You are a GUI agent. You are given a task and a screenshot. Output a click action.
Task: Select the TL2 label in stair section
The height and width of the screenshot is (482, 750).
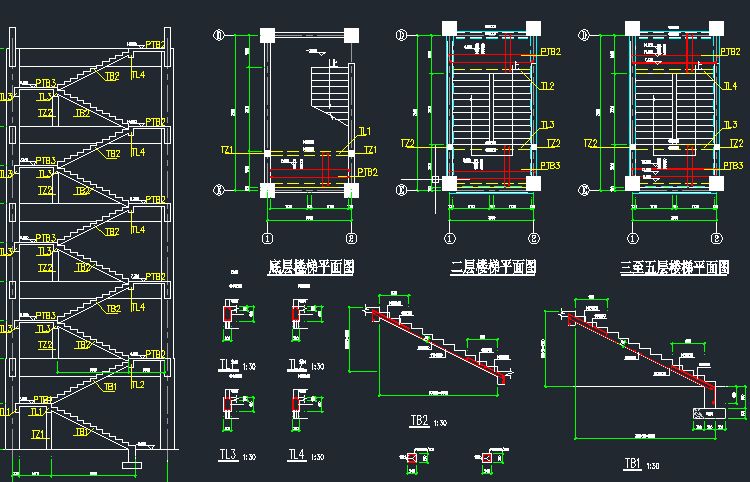(138, 384)
